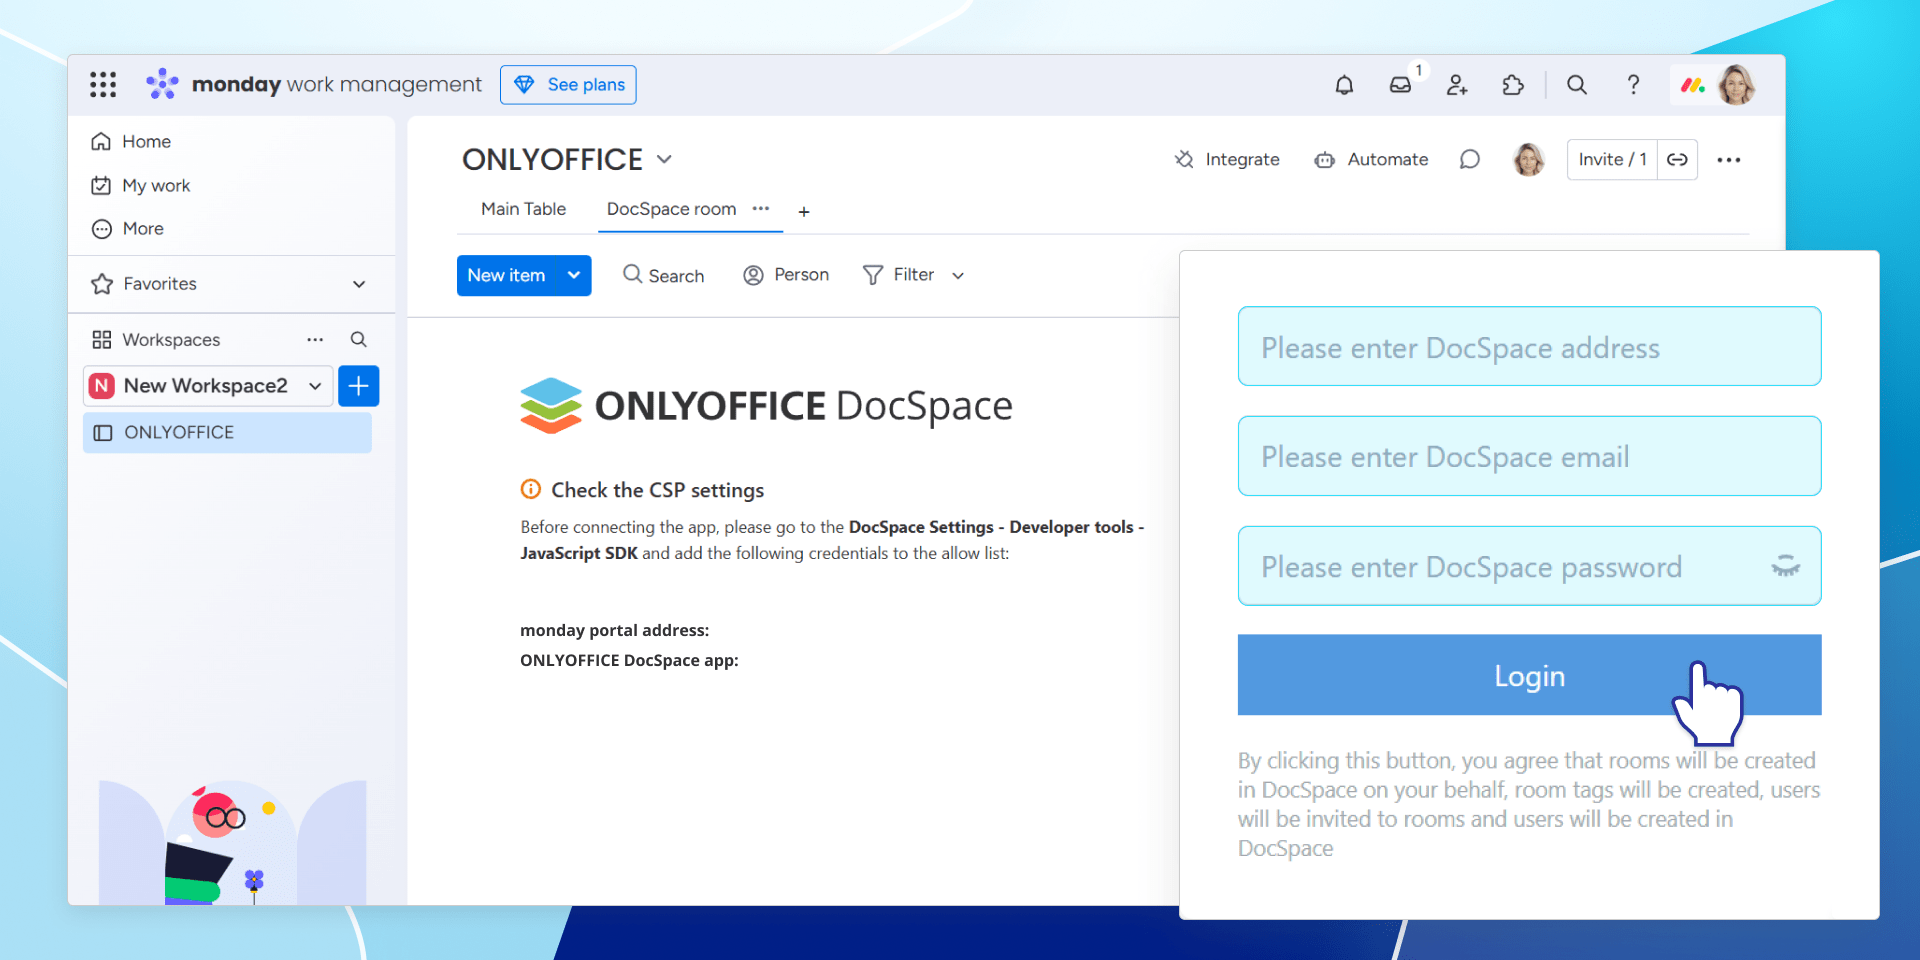
Task: Expand the Favorites chevron
Action: pyautogui.click(x=359, y=284)
